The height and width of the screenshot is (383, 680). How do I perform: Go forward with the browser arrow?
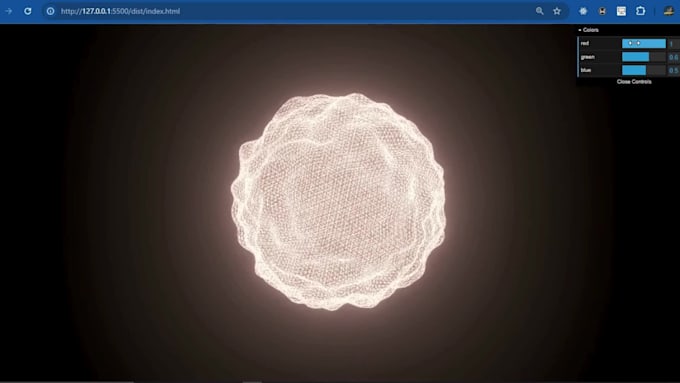(x=9, y=11)
